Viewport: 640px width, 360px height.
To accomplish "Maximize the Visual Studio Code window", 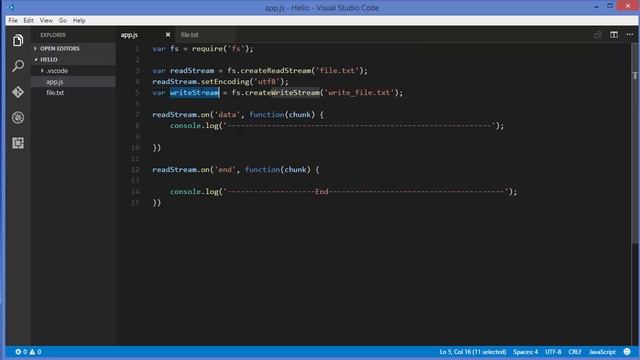I will tap(610, 6).
